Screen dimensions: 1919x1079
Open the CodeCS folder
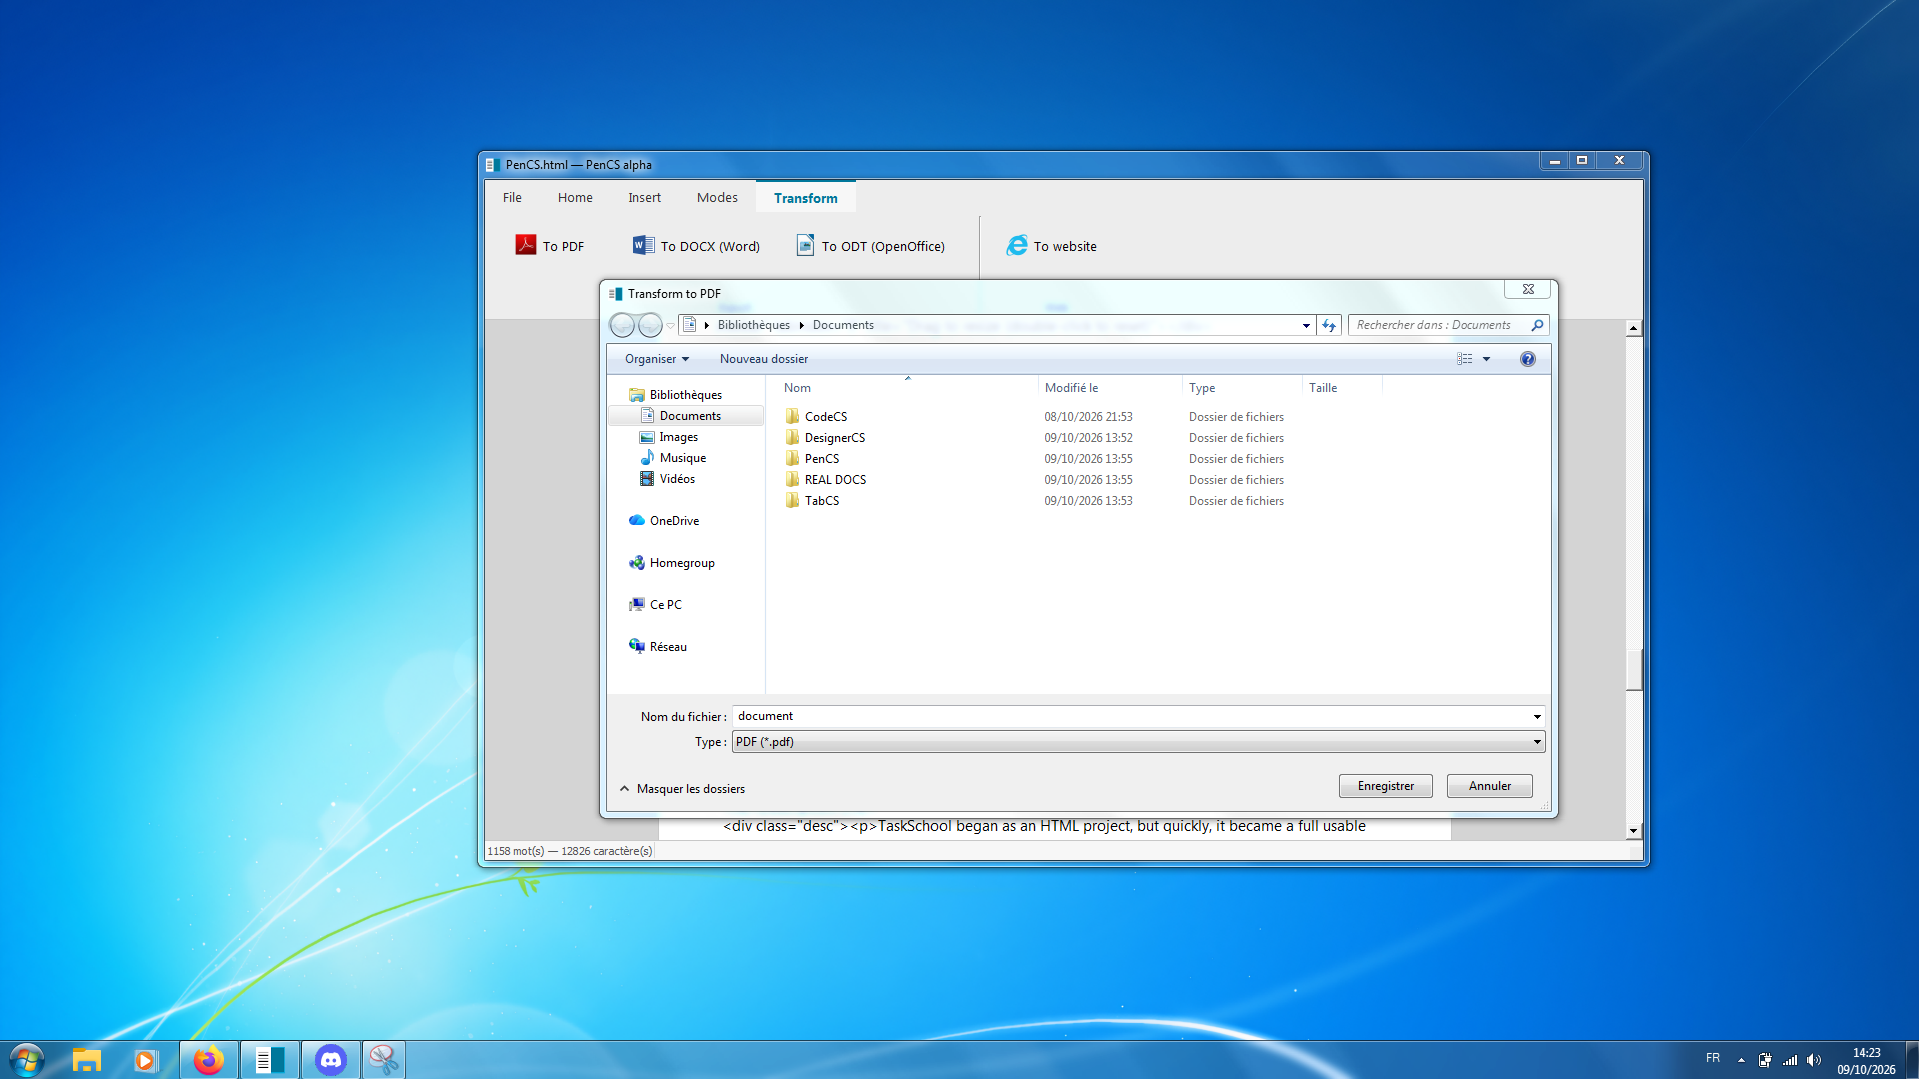825,417
